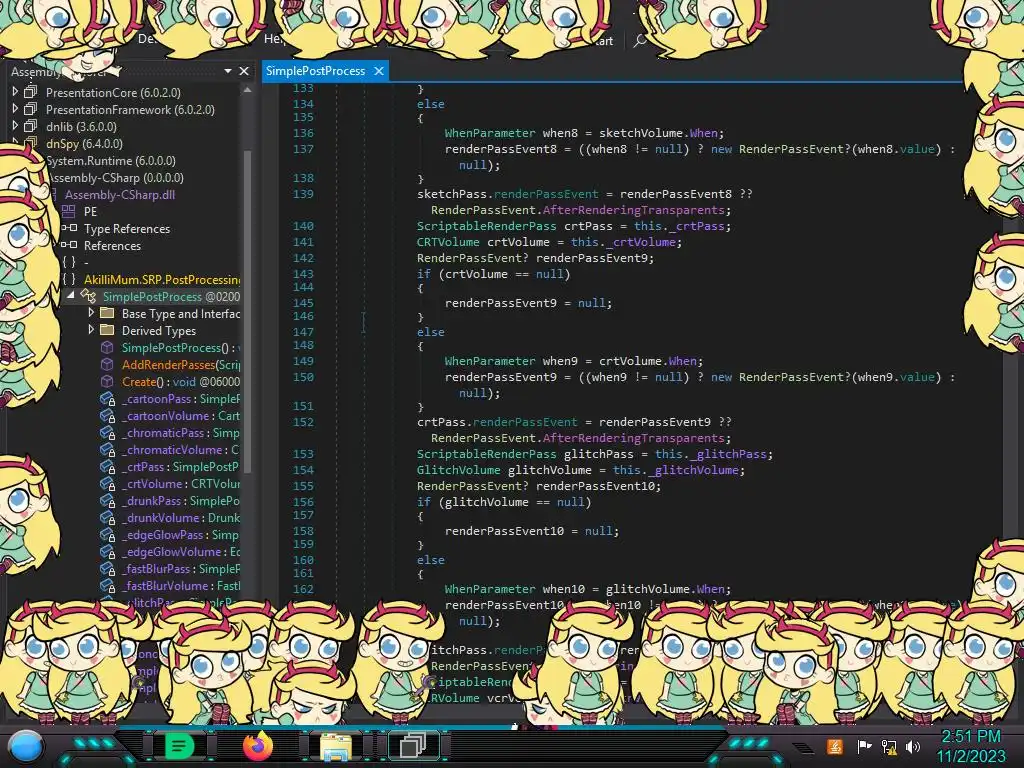Open the taskbar clock showing 2:51 PM
The width and height of the screenshot is (1024, 768).
pyautogui.click(x=971, y=746)
